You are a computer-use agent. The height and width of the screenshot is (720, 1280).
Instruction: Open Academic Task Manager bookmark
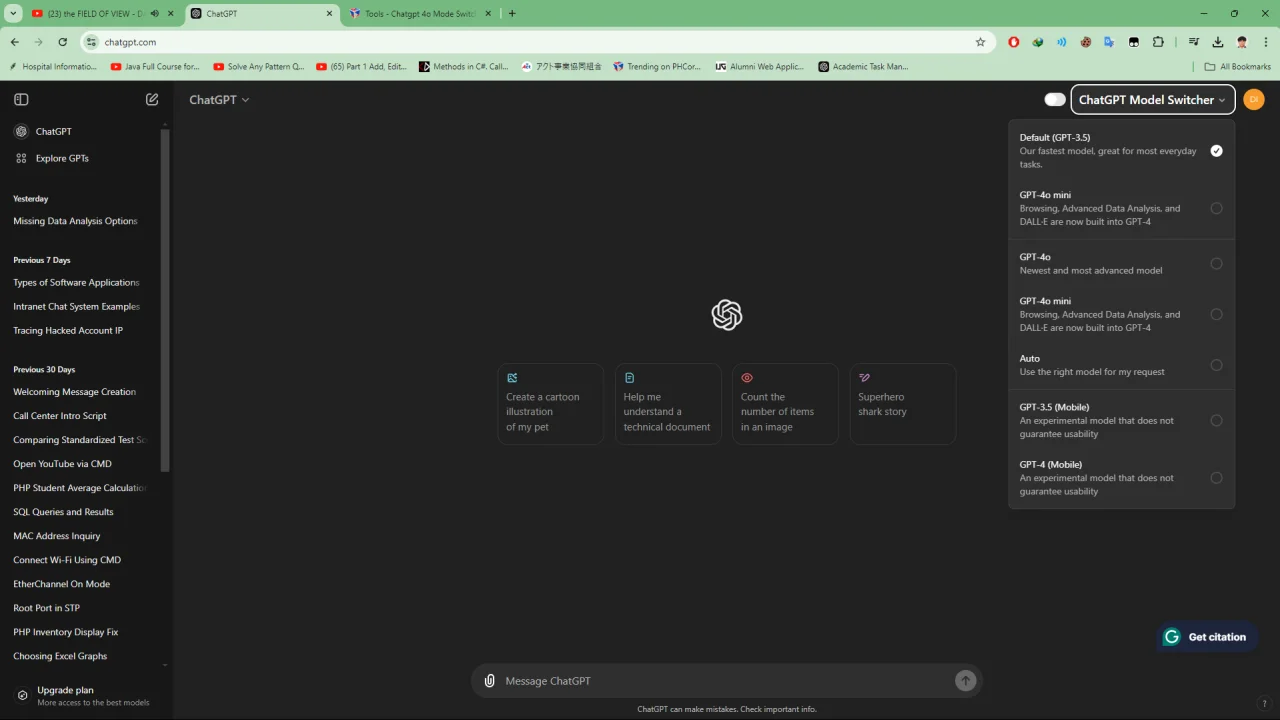point(863,67)
